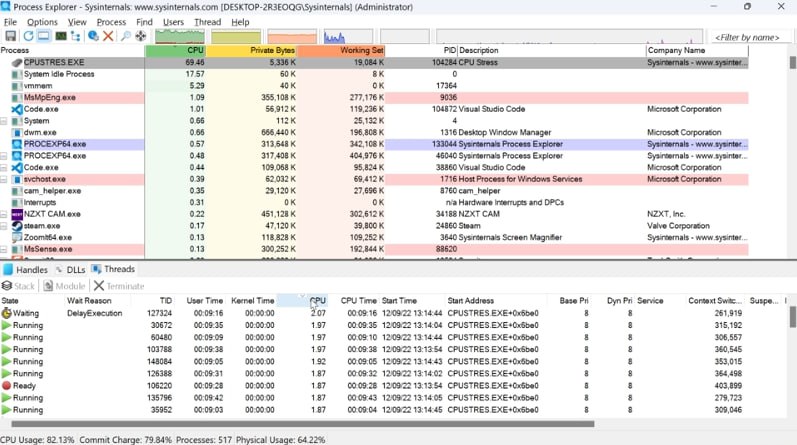797x445 pixels.
Task: Click the highlighted PROCEXP64.exe icon, PID 133044
Action: [17, 144]
